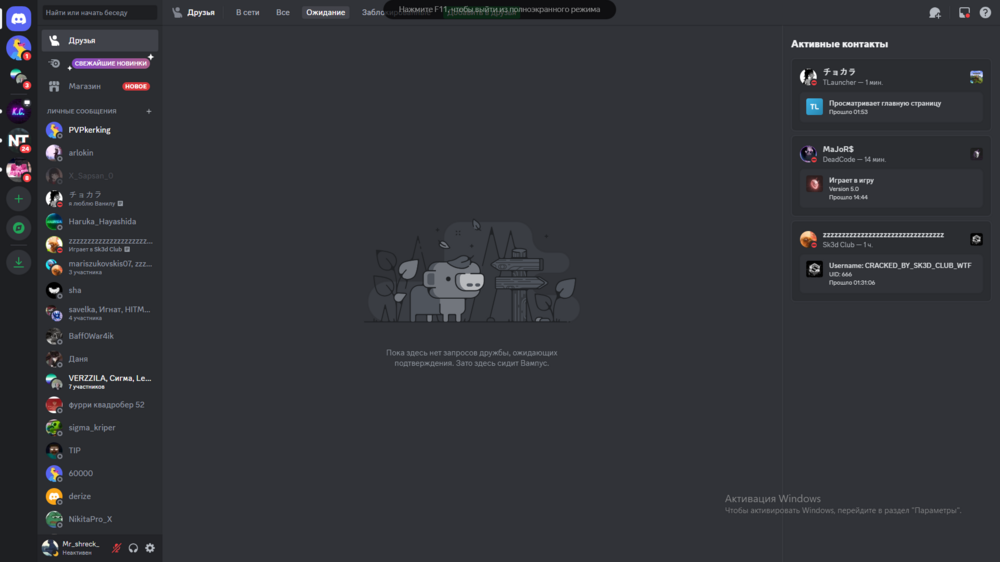This screenshot has width=1000, height=562.
Task: Open DM with Даня
Action: 100,359
